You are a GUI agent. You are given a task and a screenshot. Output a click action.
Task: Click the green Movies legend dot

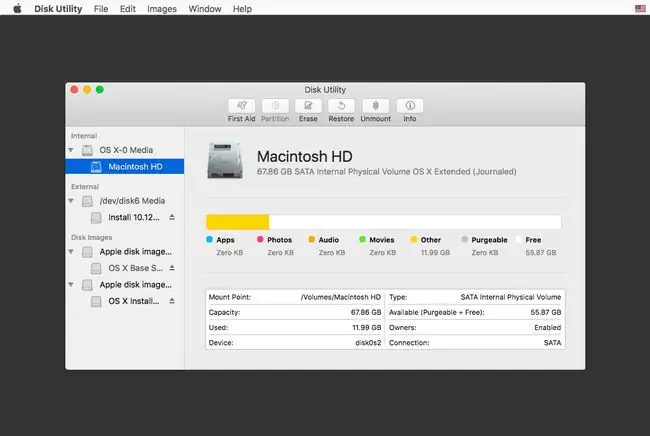[x=362, y=239]
